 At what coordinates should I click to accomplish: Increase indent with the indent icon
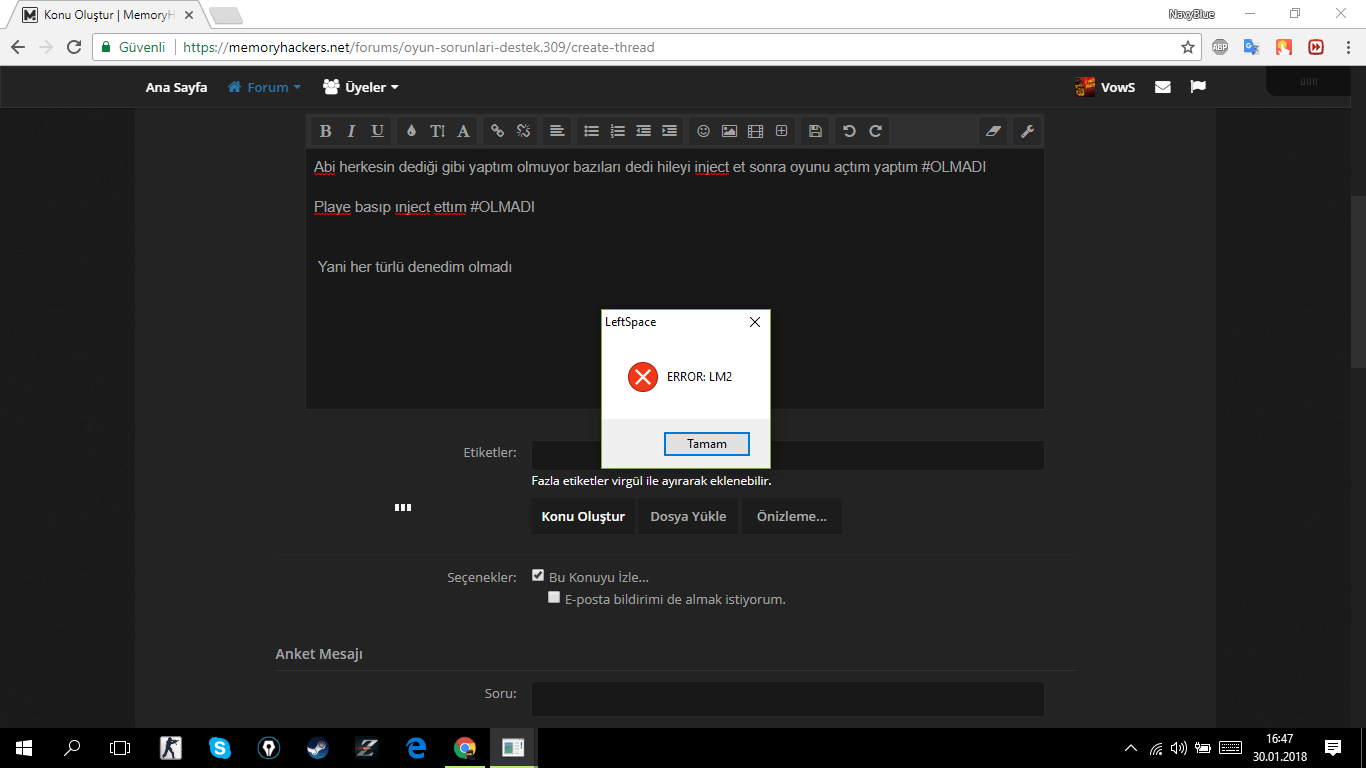point(669,131)
